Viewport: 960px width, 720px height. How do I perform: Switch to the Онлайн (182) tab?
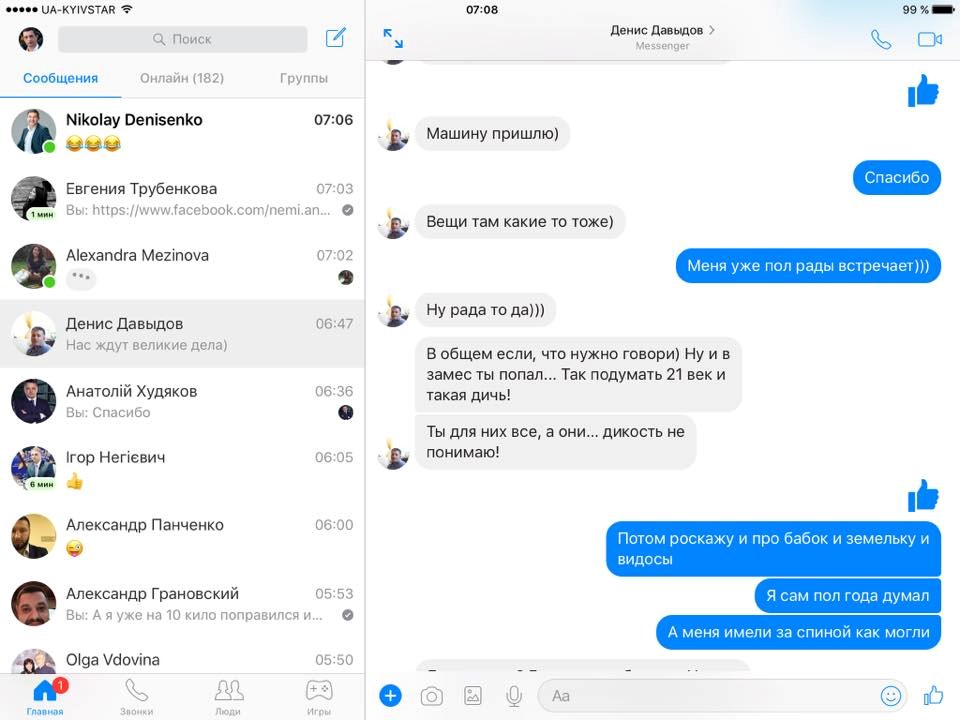pos(182,78)
